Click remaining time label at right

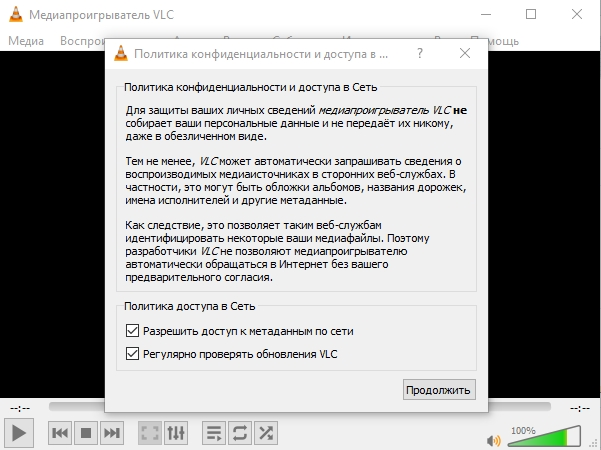click(580, 408)
